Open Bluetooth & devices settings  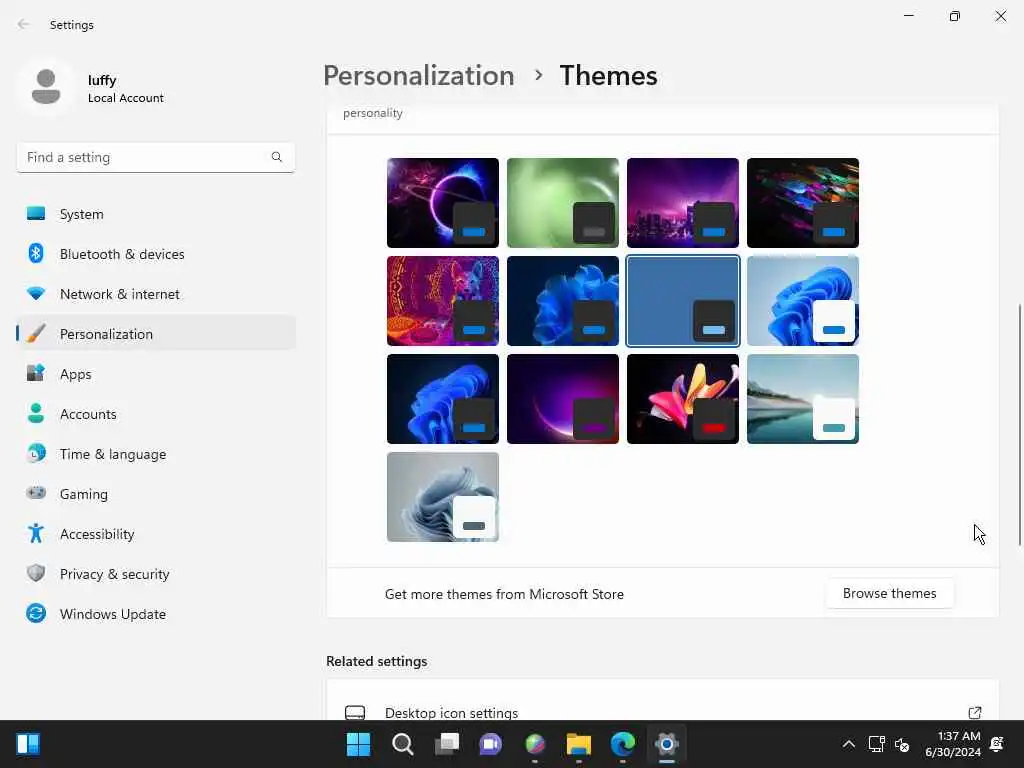[155, 253]
